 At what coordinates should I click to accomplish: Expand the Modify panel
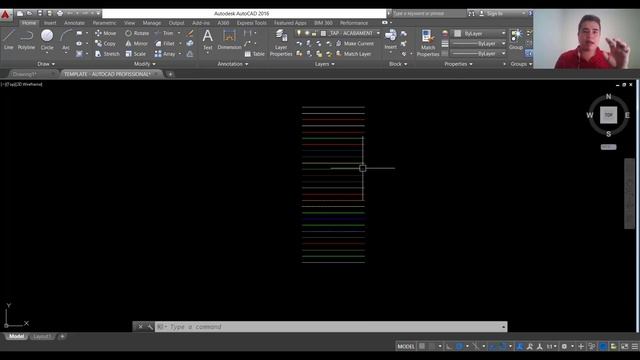(x=144, y=64)
